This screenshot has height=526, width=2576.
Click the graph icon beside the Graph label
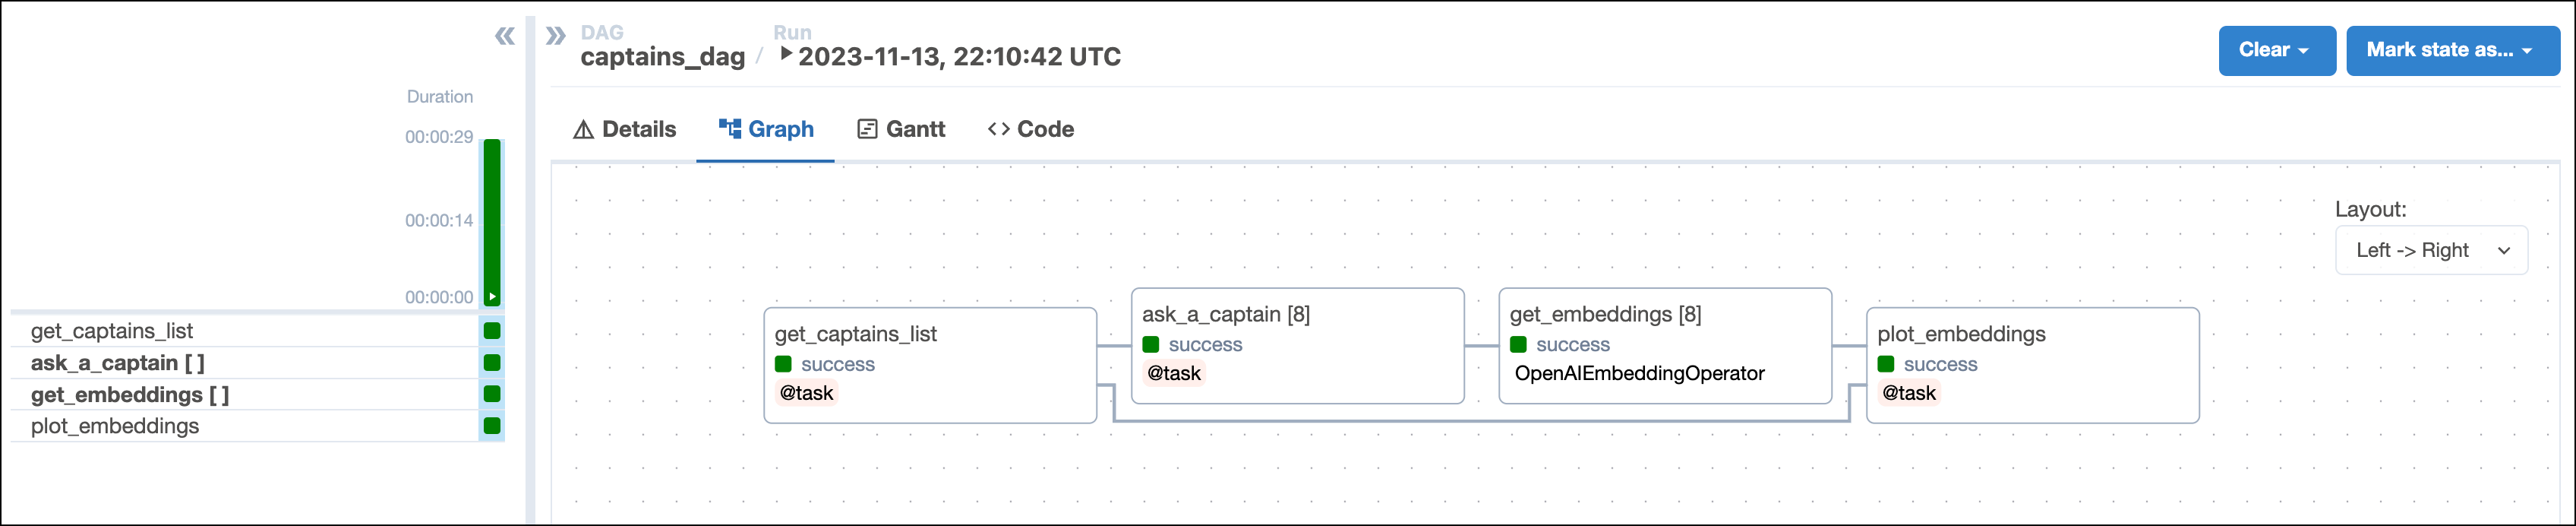click(728, 128)
